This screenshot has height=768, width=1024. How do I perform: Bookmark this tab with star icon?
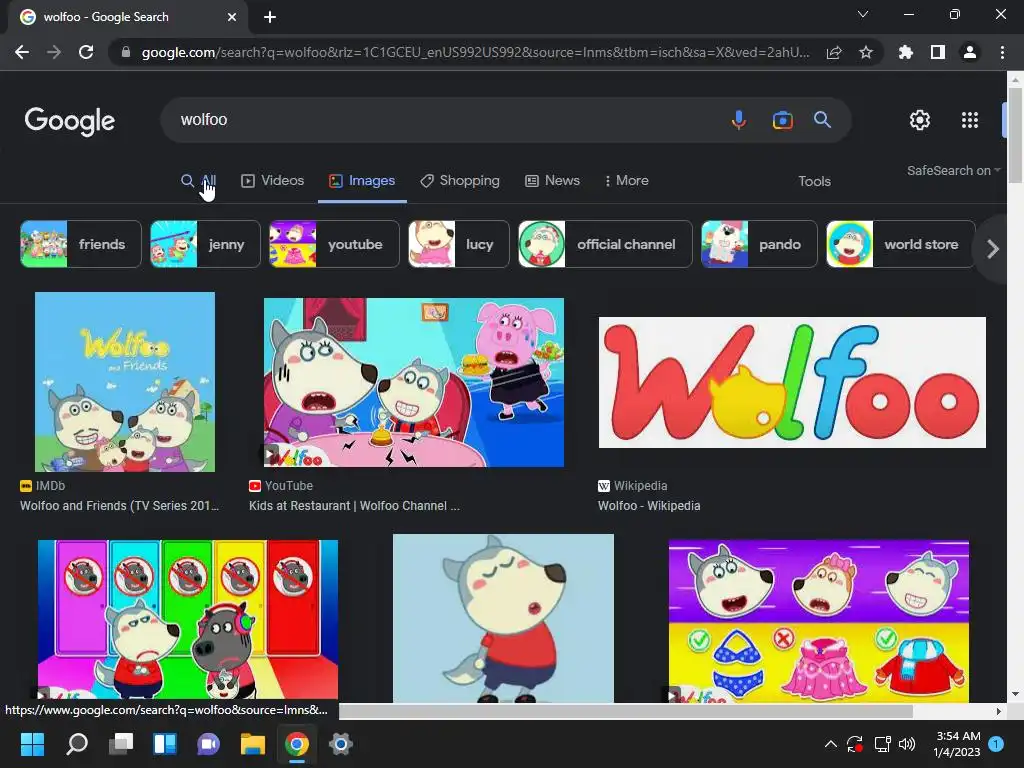coord(866,52)
